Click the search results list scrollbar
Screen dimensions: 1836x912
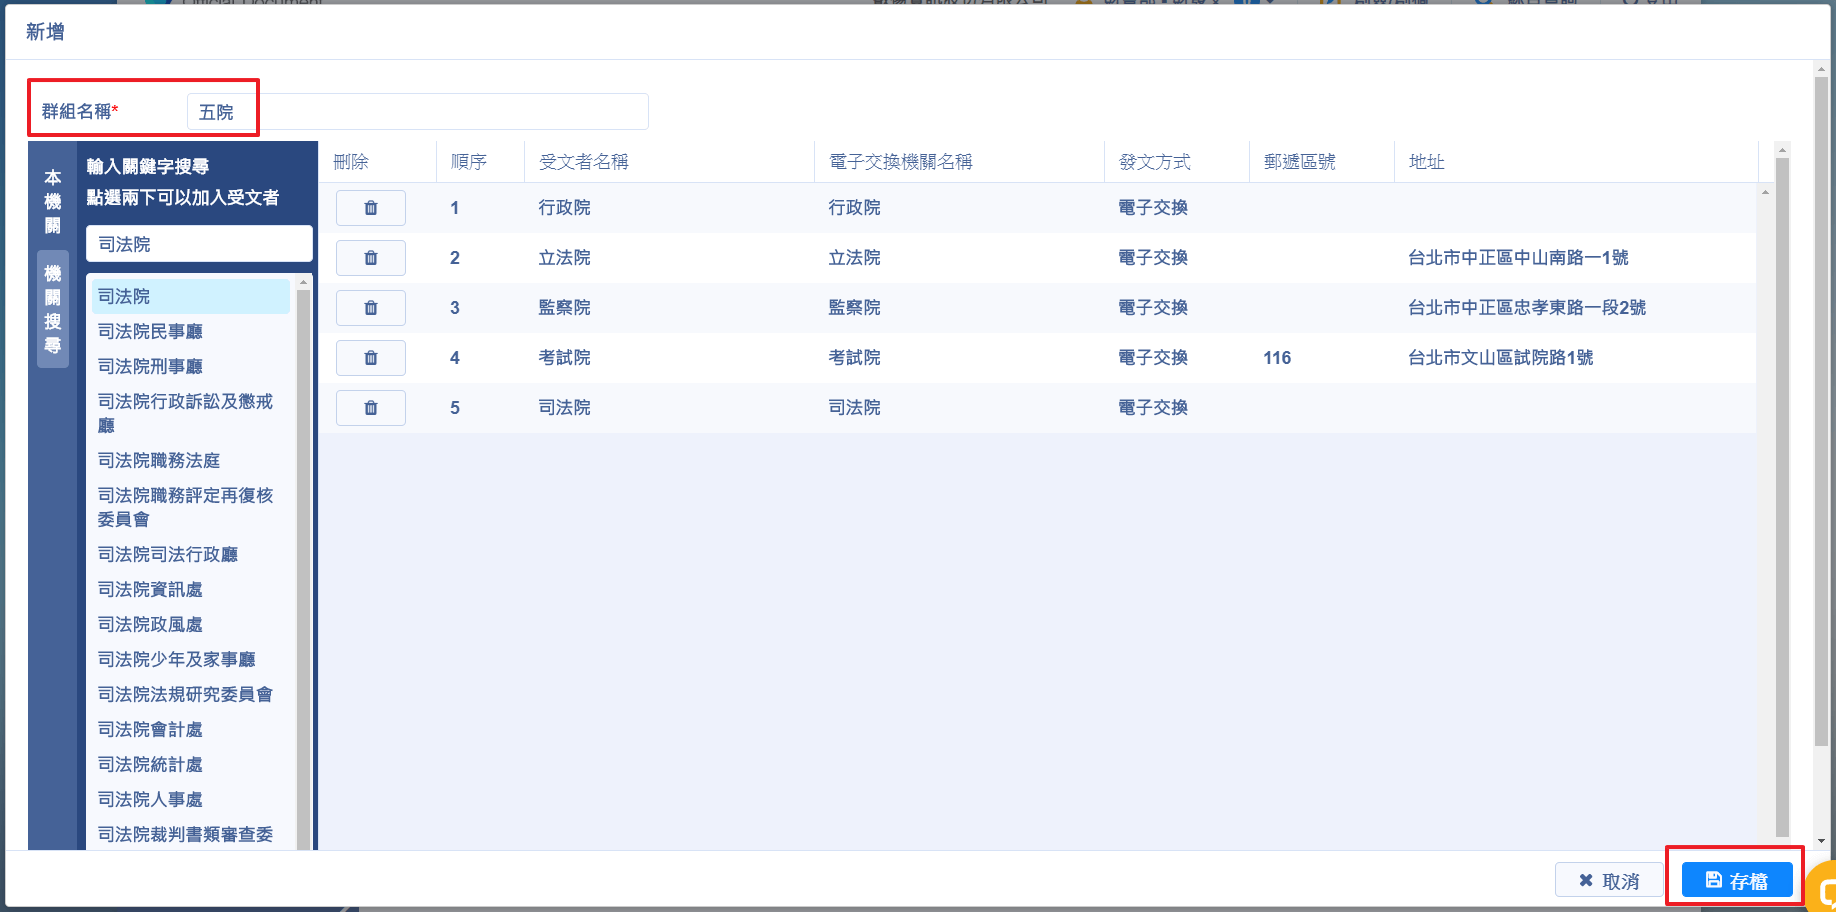(x=303, y=560)
